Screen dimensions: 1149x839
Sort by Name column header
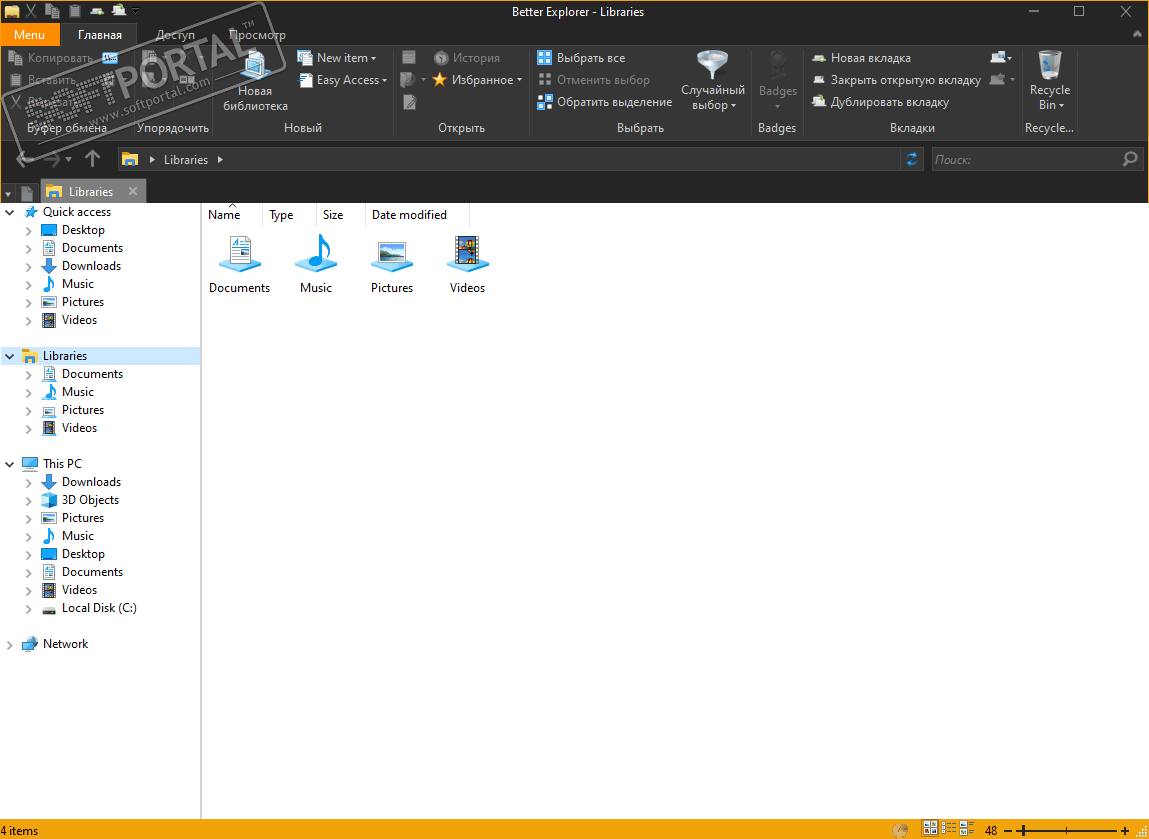coord(224,215)
